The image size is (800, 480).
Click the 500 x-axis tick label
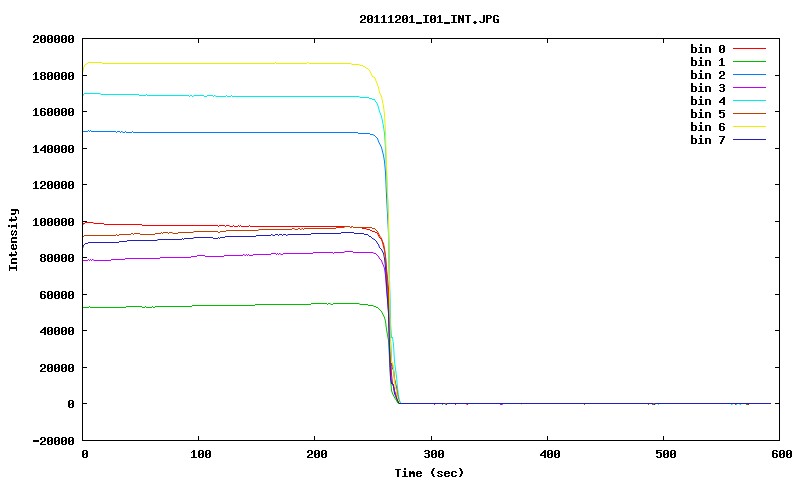point(665,454)
